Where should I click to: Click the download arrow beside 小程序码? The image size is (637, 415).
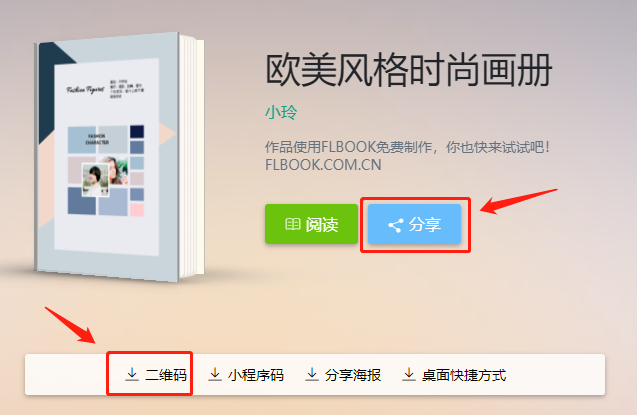(x=215, y=374)
